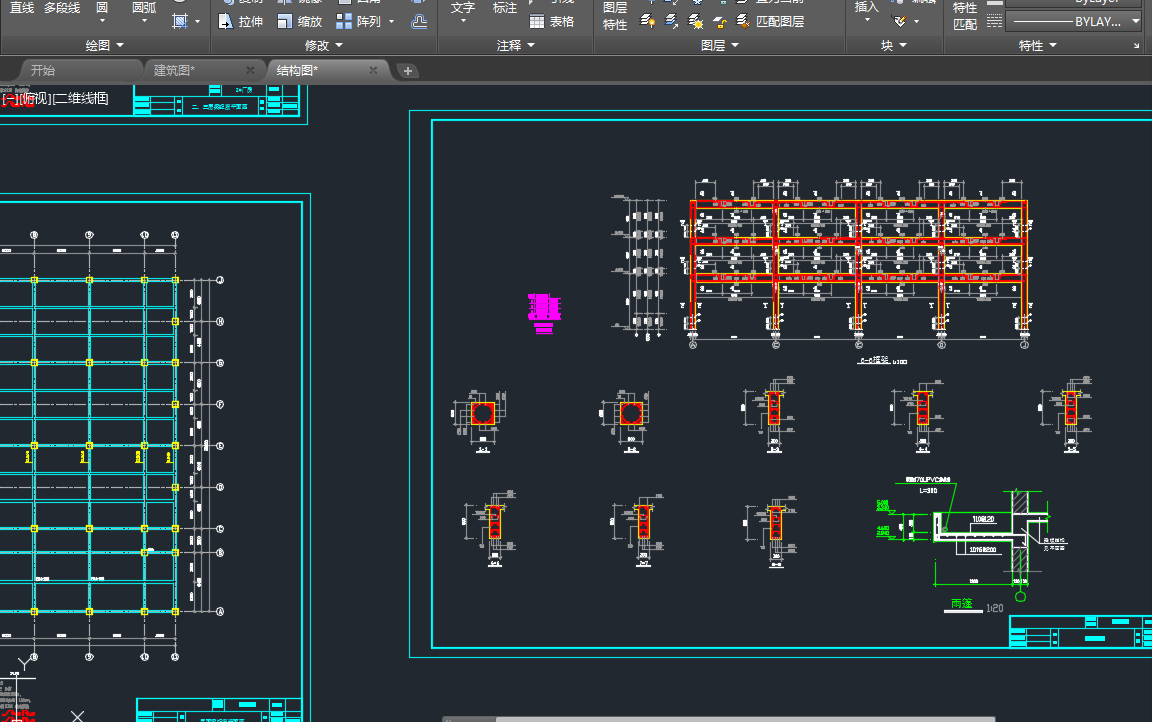Click the layer isolate icon with sun
Image resolution: width=1152 pixels, height=722 pixels.
pyautogui.click(x=696, y=21)
